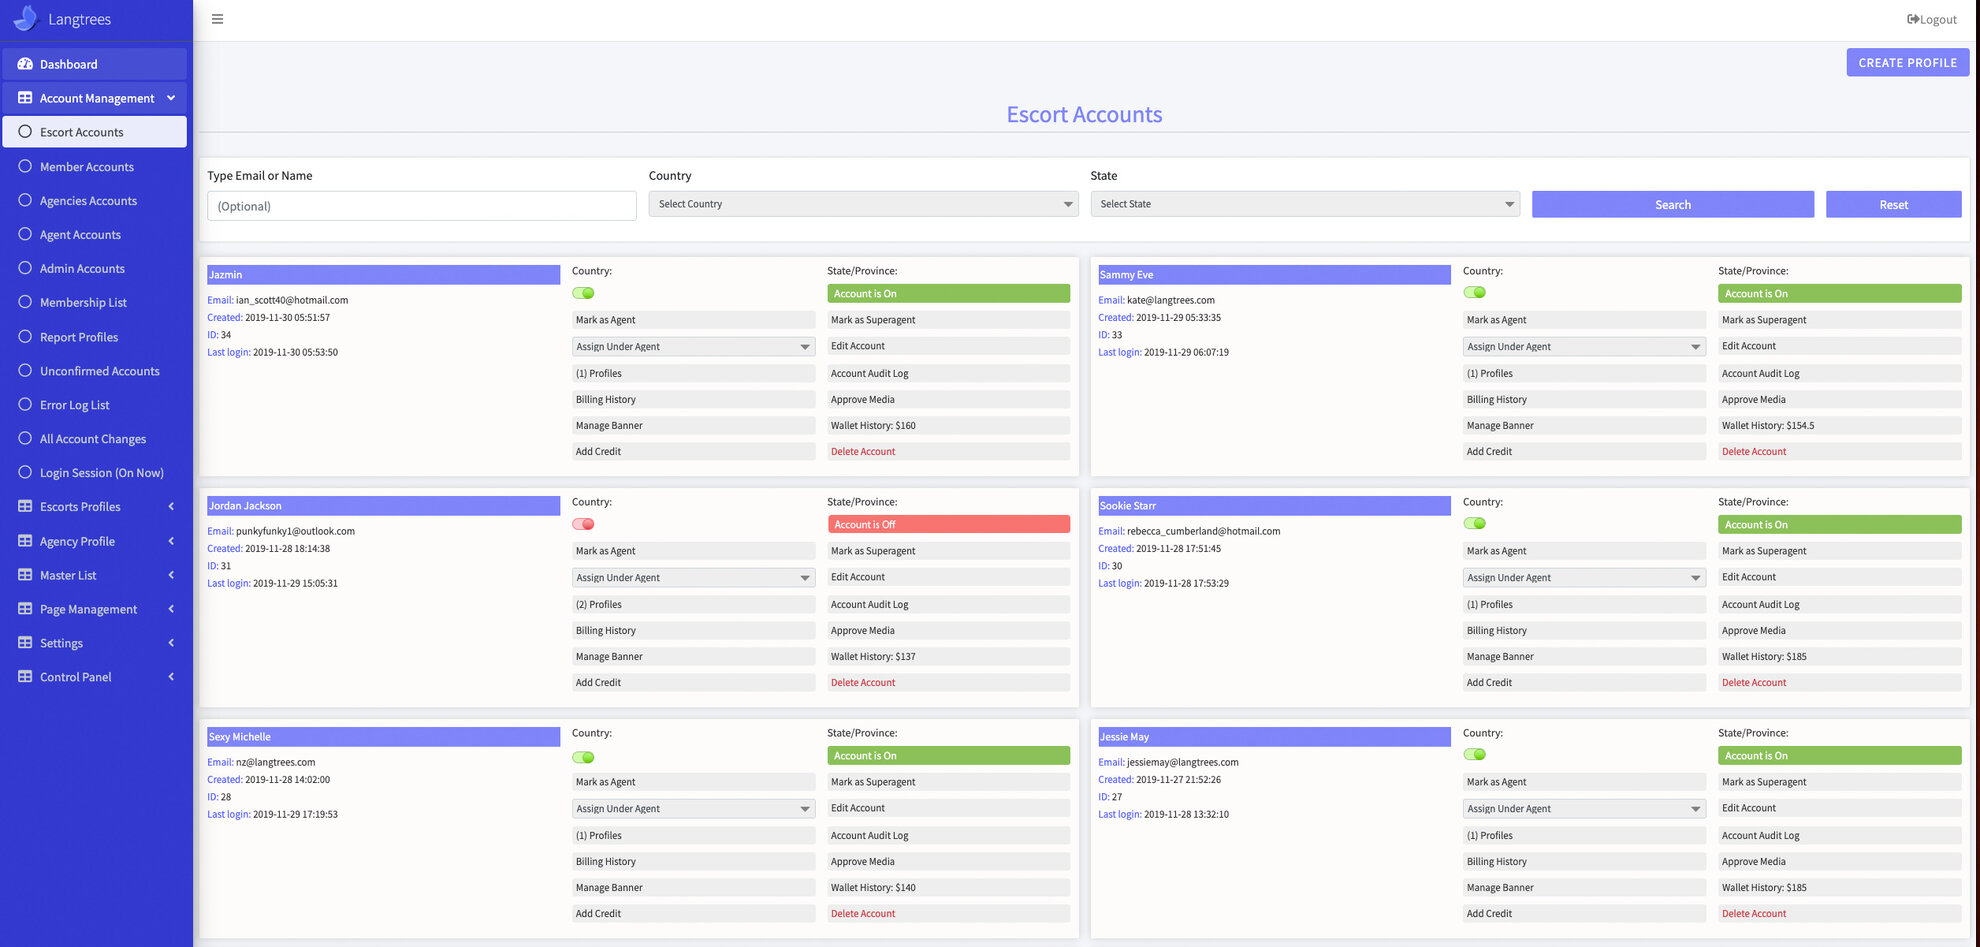1980x947 pixels.
Task: Open Member Accounts in the sidebar
Action: tap(86, 167)
